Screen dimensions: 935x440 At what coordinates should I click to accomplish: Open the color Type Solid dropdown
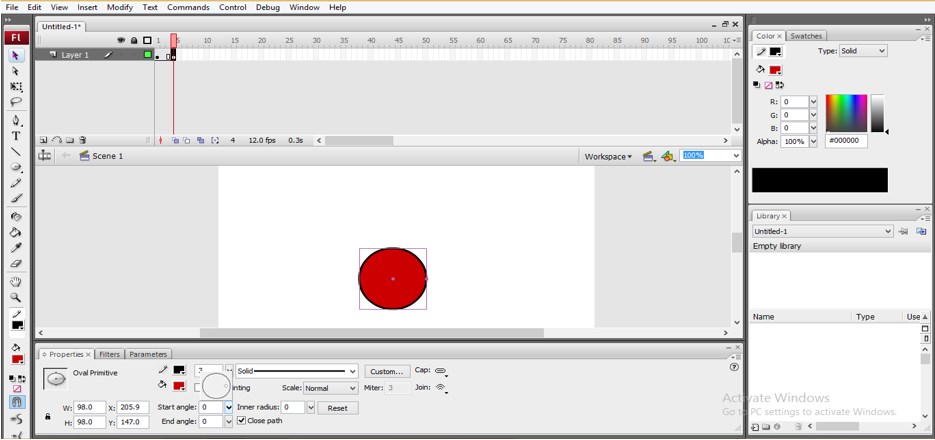863,51
